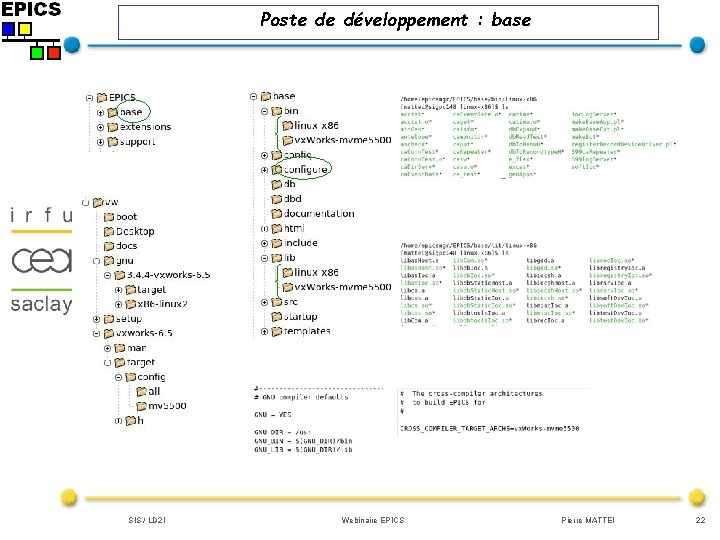Click the docs folder icon
Viewport: 720px width, 540px height.
[109, 246]
